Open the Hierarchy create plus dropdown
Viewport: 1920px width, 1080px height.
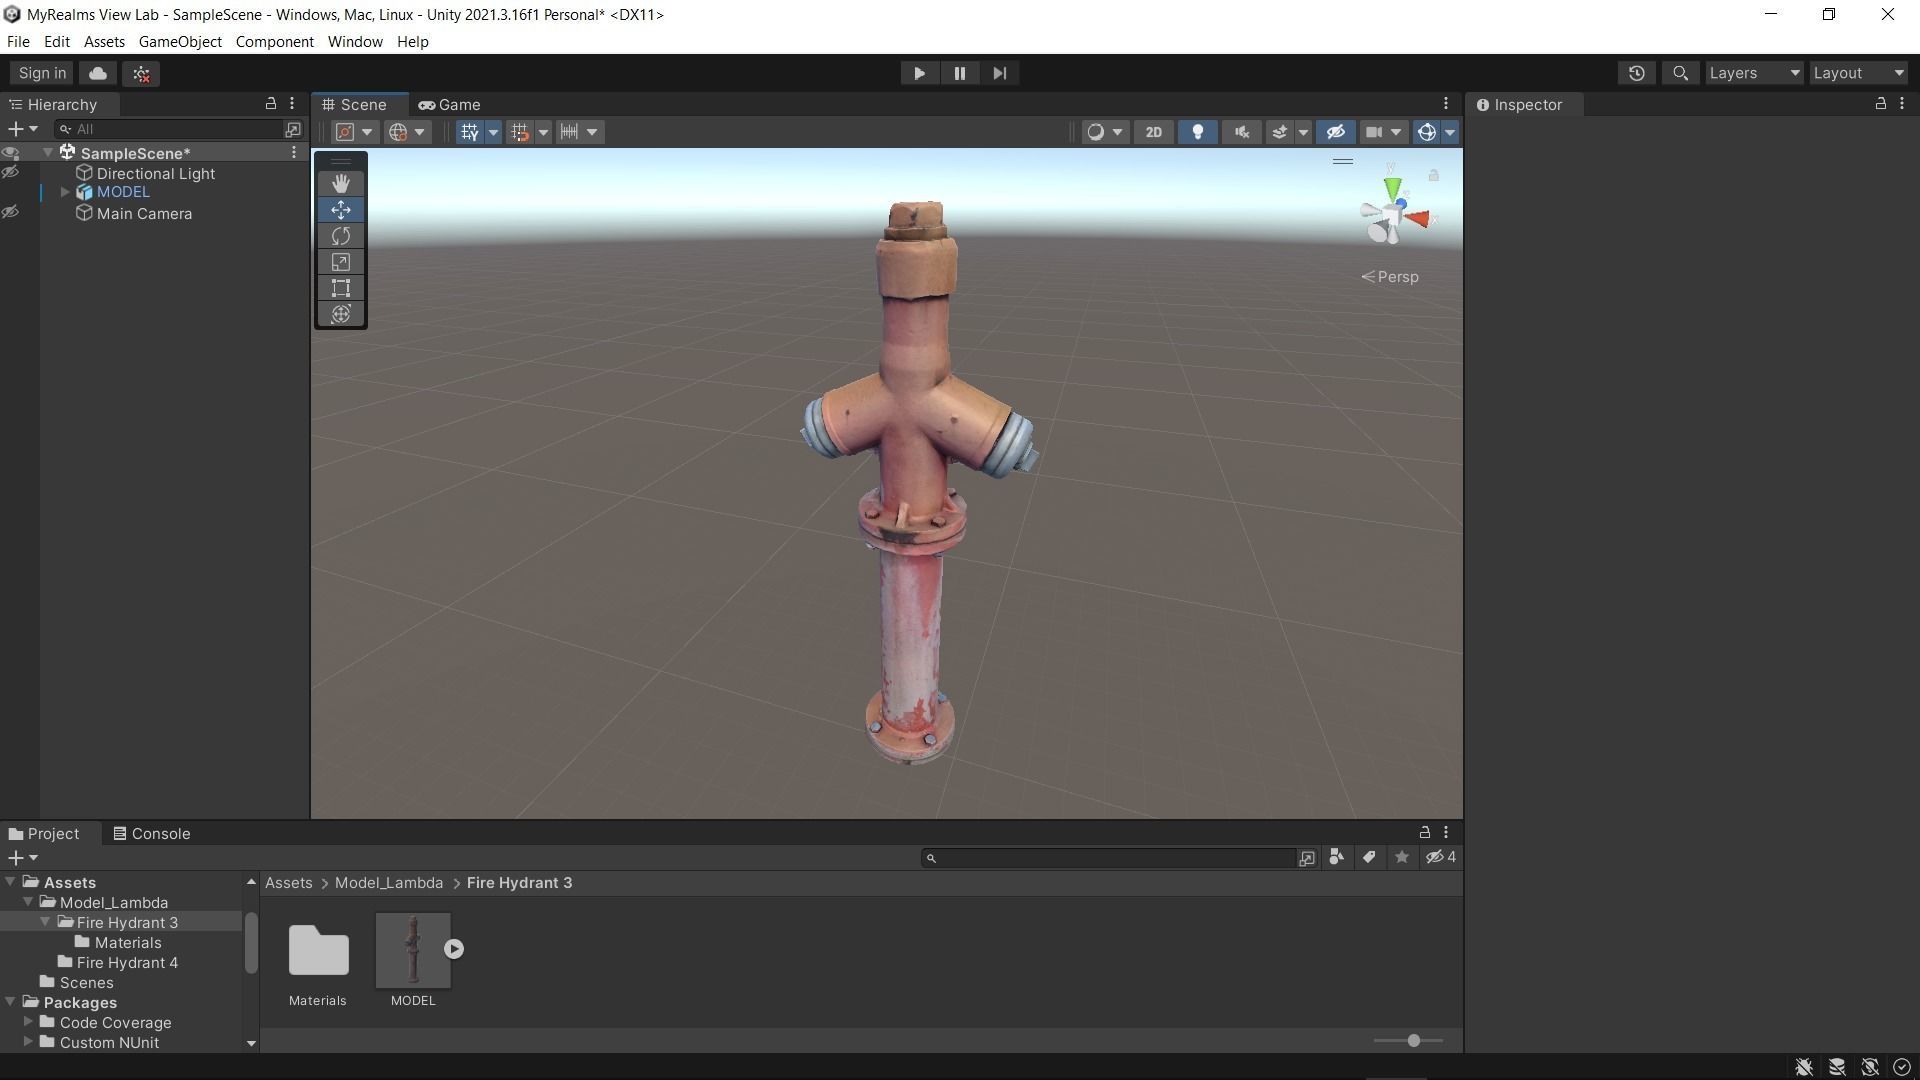pos(22,129)
